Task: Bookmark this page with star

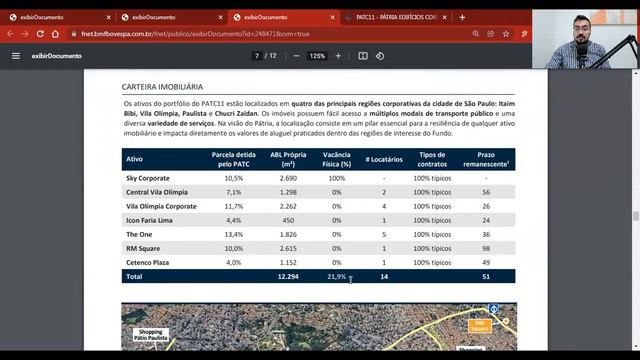Action: click(506, 34)
